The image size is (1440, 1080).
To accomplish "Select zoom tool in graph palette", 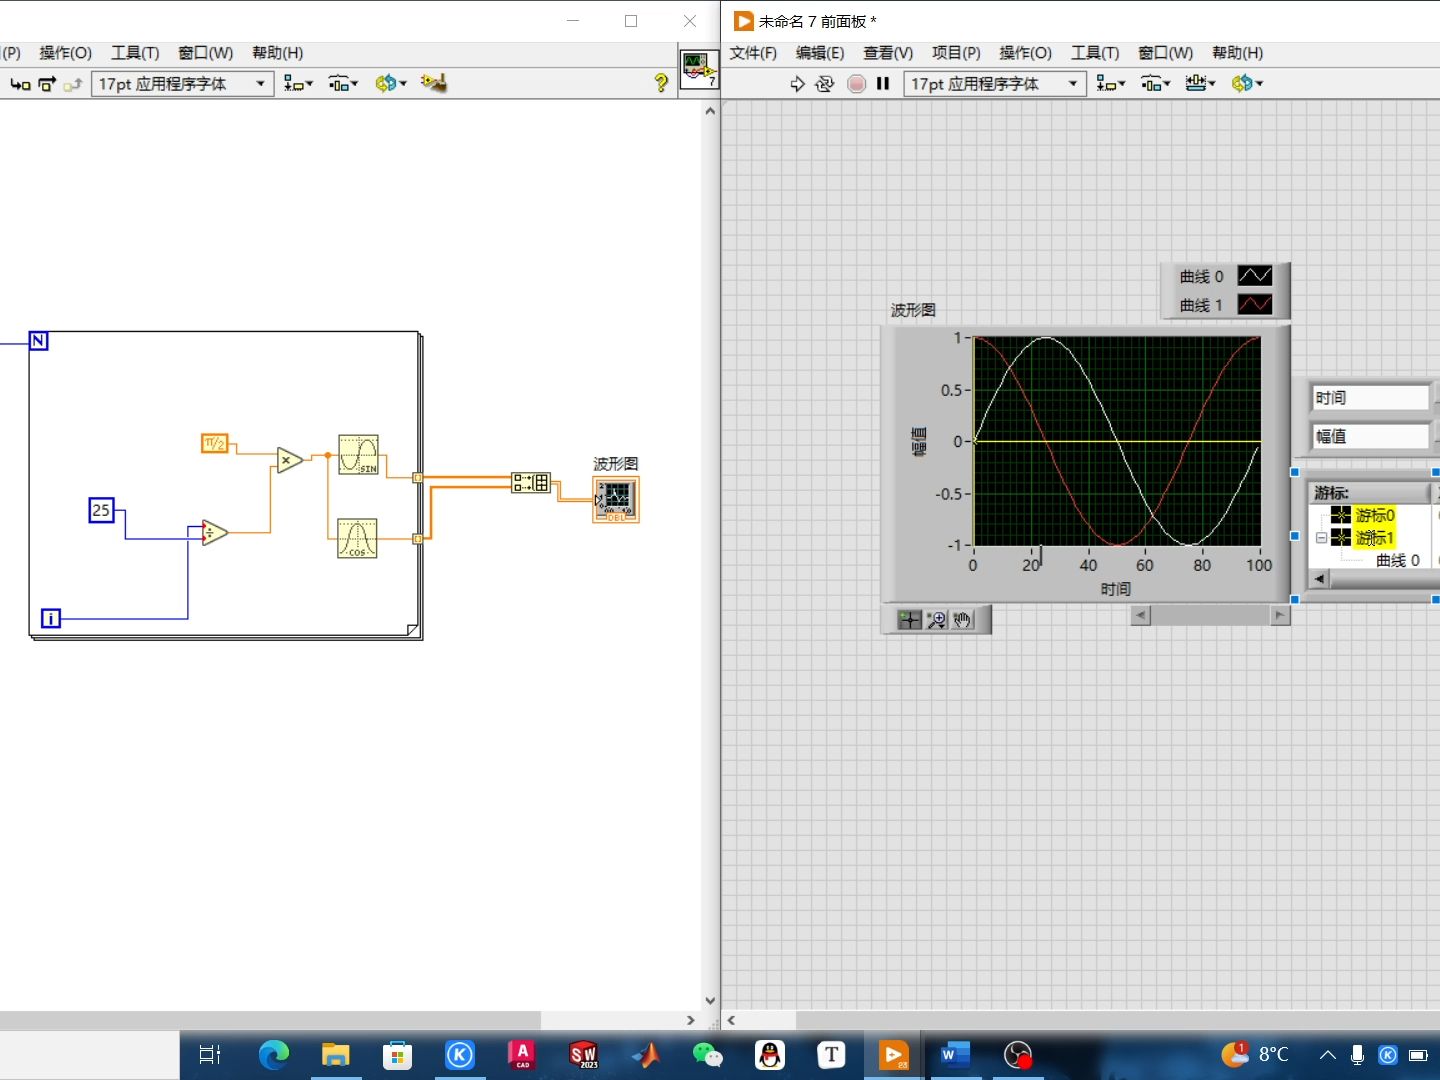I will (x=936, y=620).
